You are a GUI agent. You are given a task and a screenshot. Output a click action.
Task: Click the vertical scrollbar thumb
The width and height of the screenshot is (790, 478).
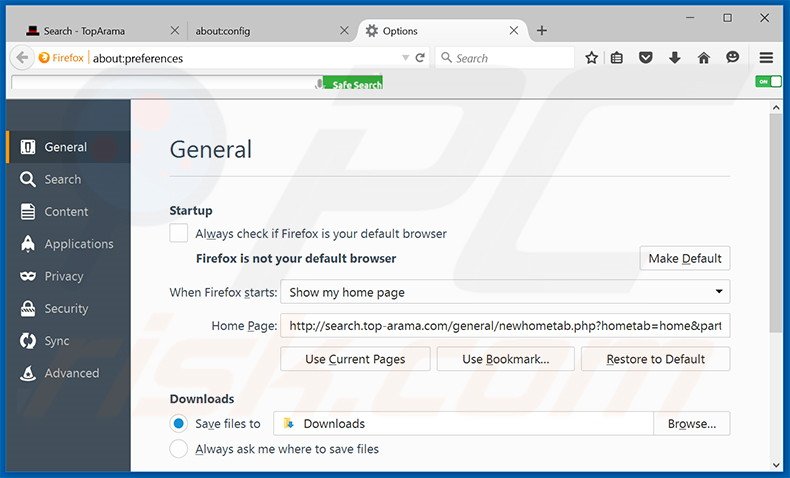[776, 223]
